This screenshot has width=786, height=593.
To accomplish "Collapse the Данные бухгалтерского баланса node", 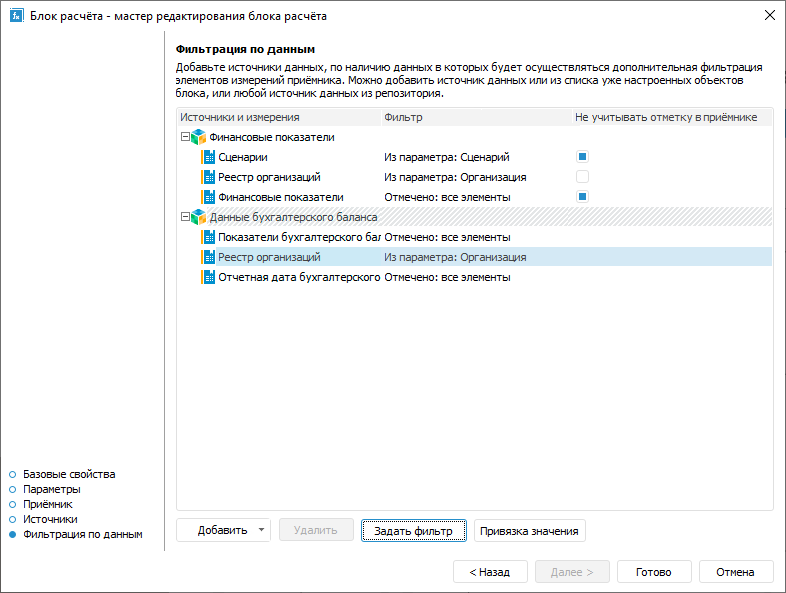I will tap(184, 217).
